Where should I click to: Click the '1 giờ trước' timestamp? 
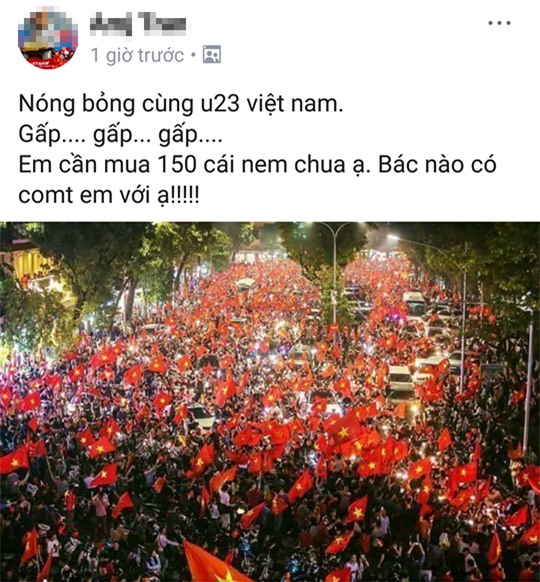click(x=137, y=55)
